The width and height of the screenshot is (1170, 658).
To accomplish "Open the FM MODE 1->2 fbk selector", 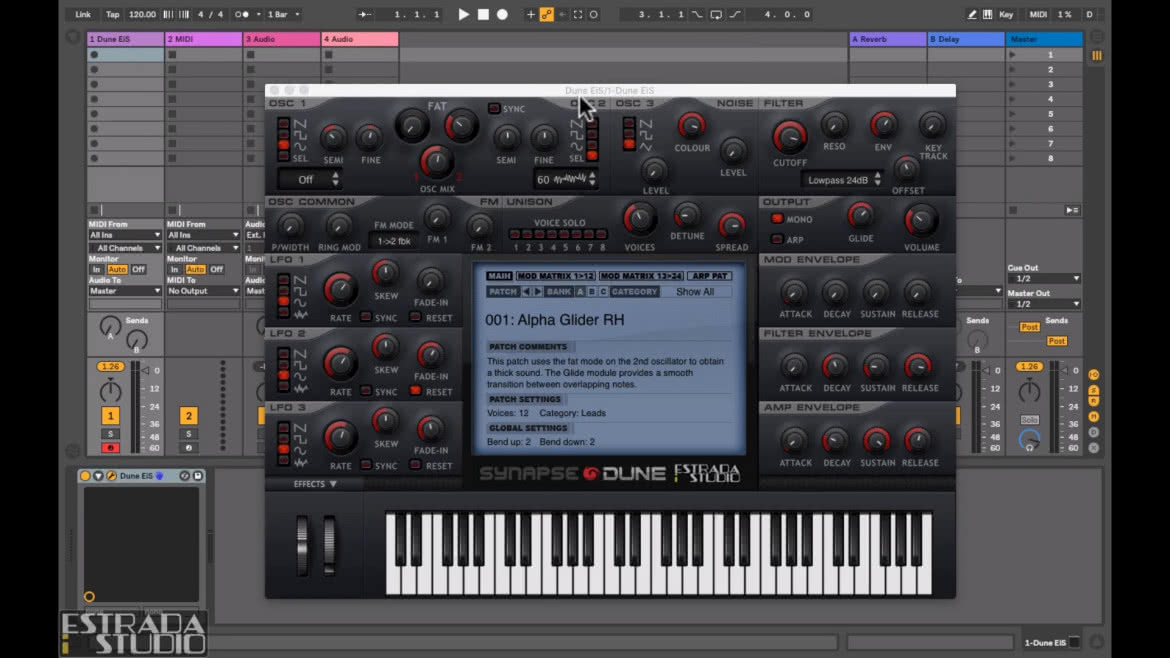I will coord(394,241).
